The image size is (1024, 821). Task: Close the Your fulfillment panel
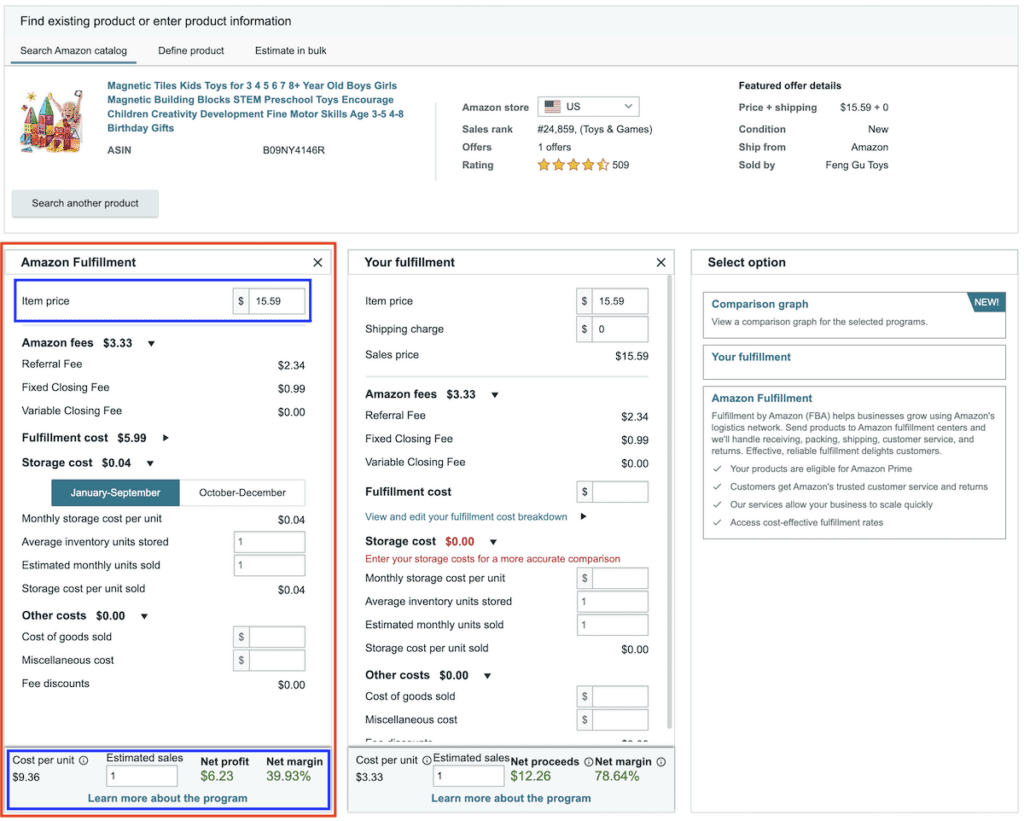click(x=661, y=262)
